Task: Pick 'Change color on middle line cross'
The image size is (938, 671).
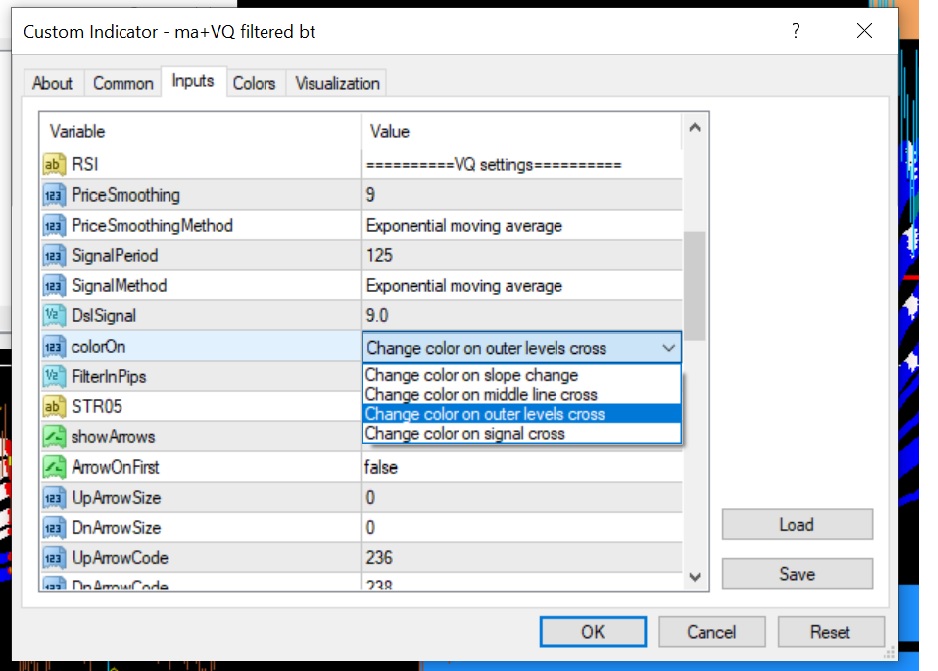Action: (481, 395)
